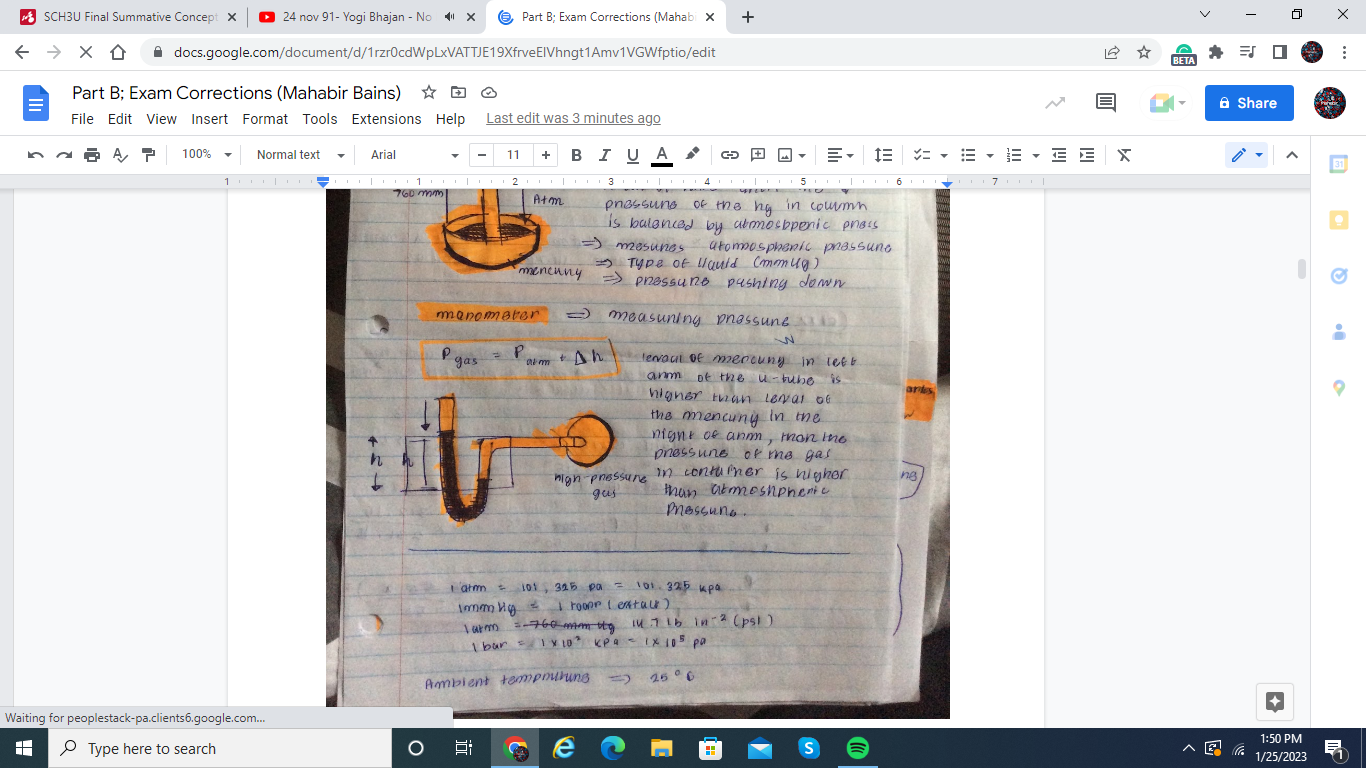Open the File menu
Screen dimensions: 1366x768
click(82, 119)
